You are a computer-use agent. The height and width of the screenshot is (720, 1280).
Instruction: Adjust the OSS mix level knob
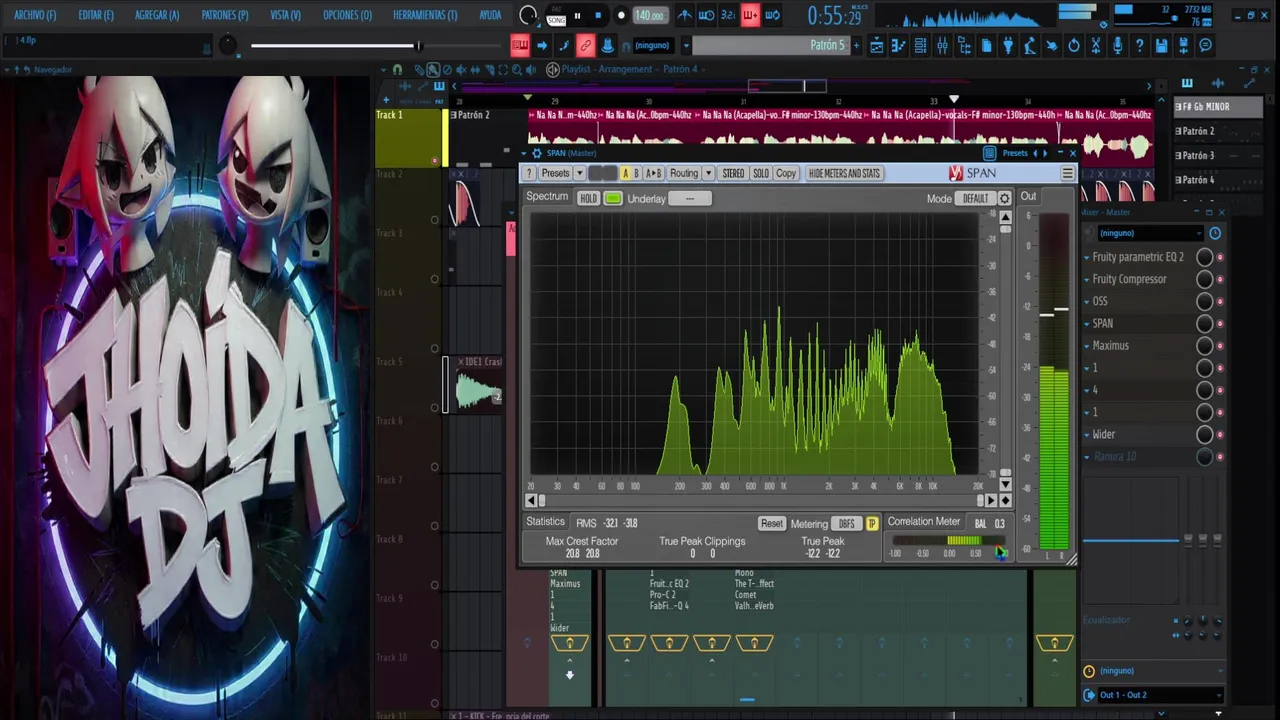pyautogui.click(x=1205, y=301)
